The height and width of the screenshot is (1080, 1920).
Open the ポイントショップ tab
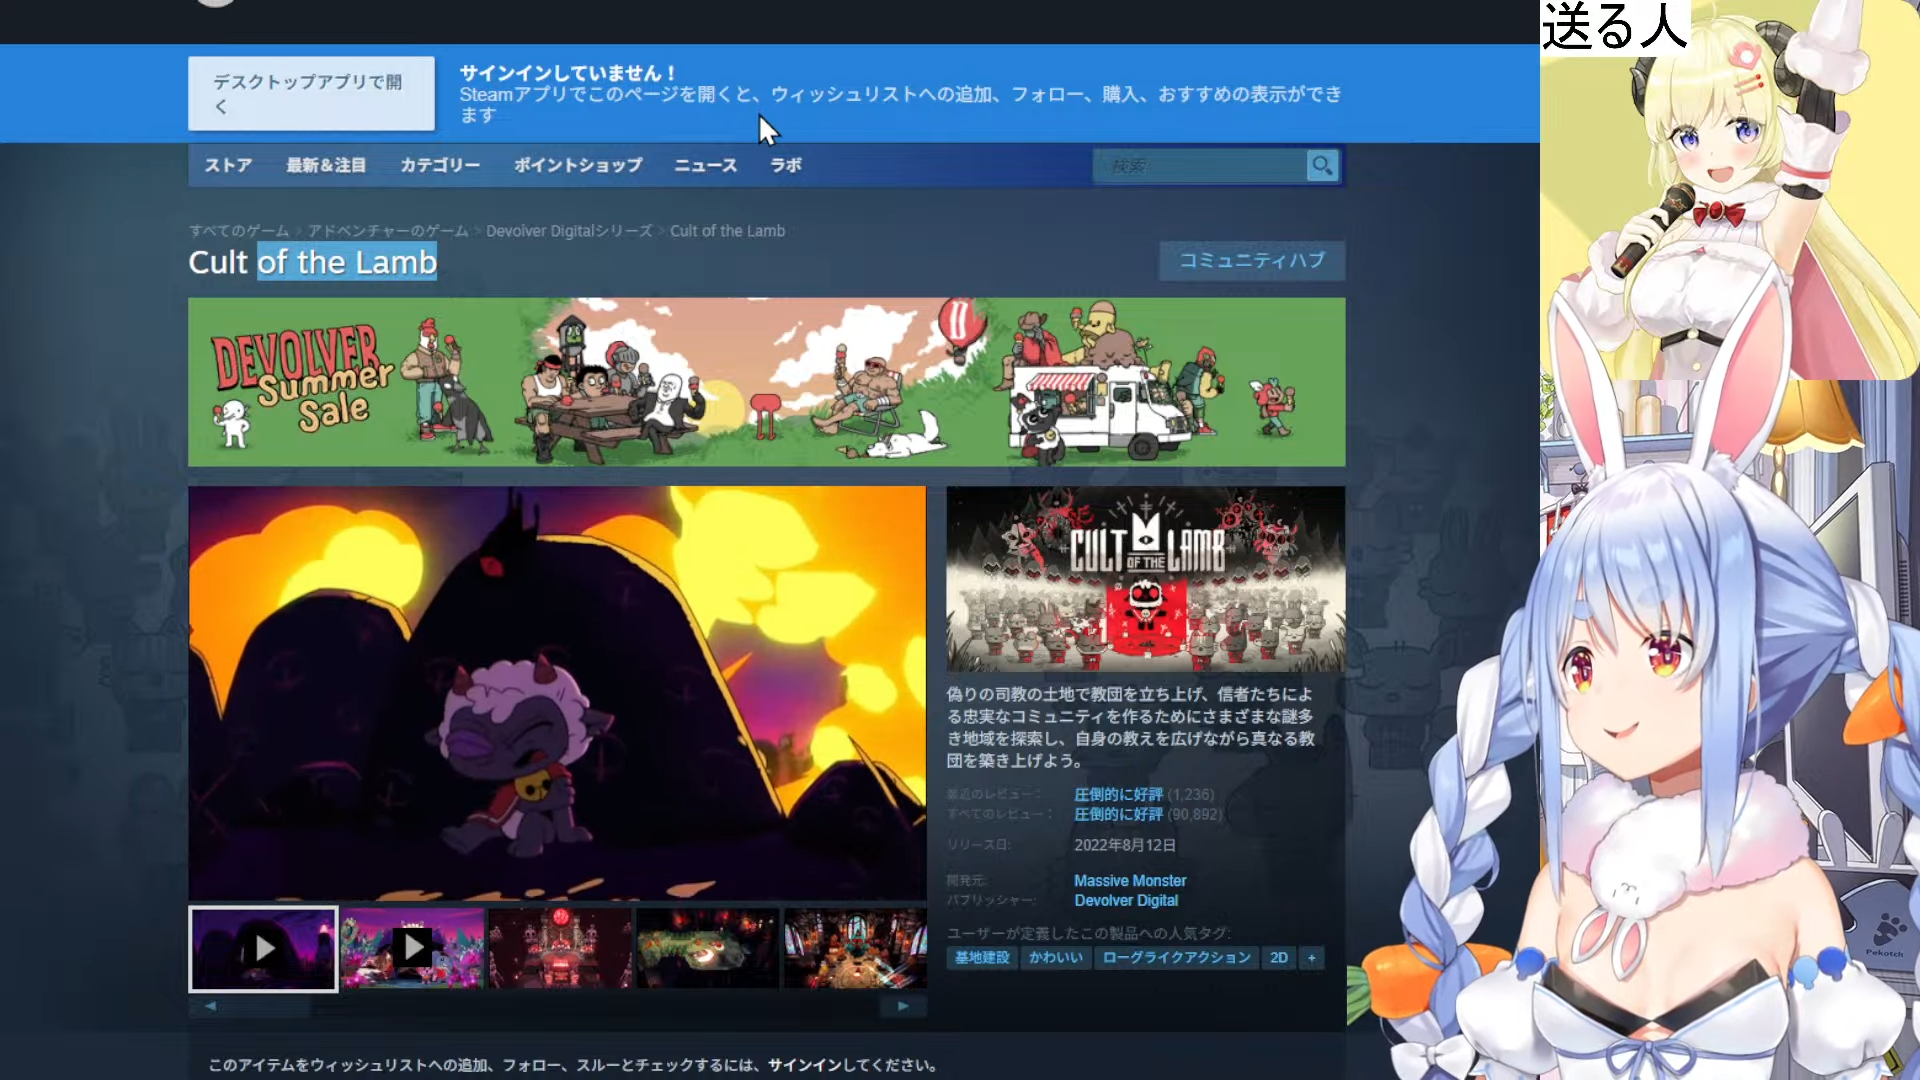click(578, 165)
